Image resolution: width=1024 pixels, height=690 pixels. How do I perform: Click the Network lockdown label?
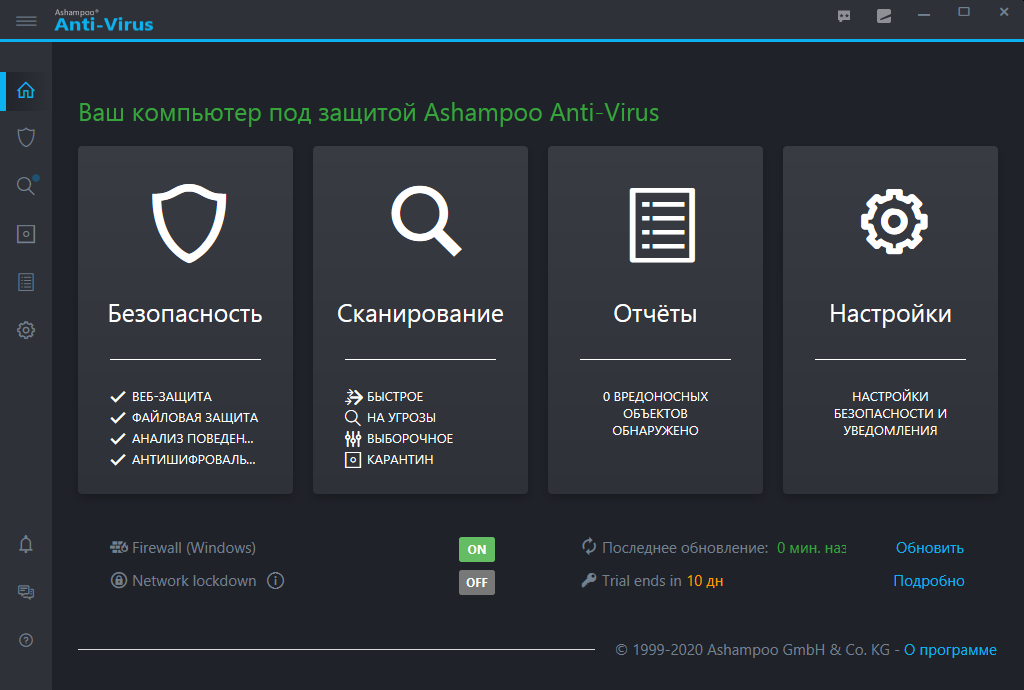(194, 581)
